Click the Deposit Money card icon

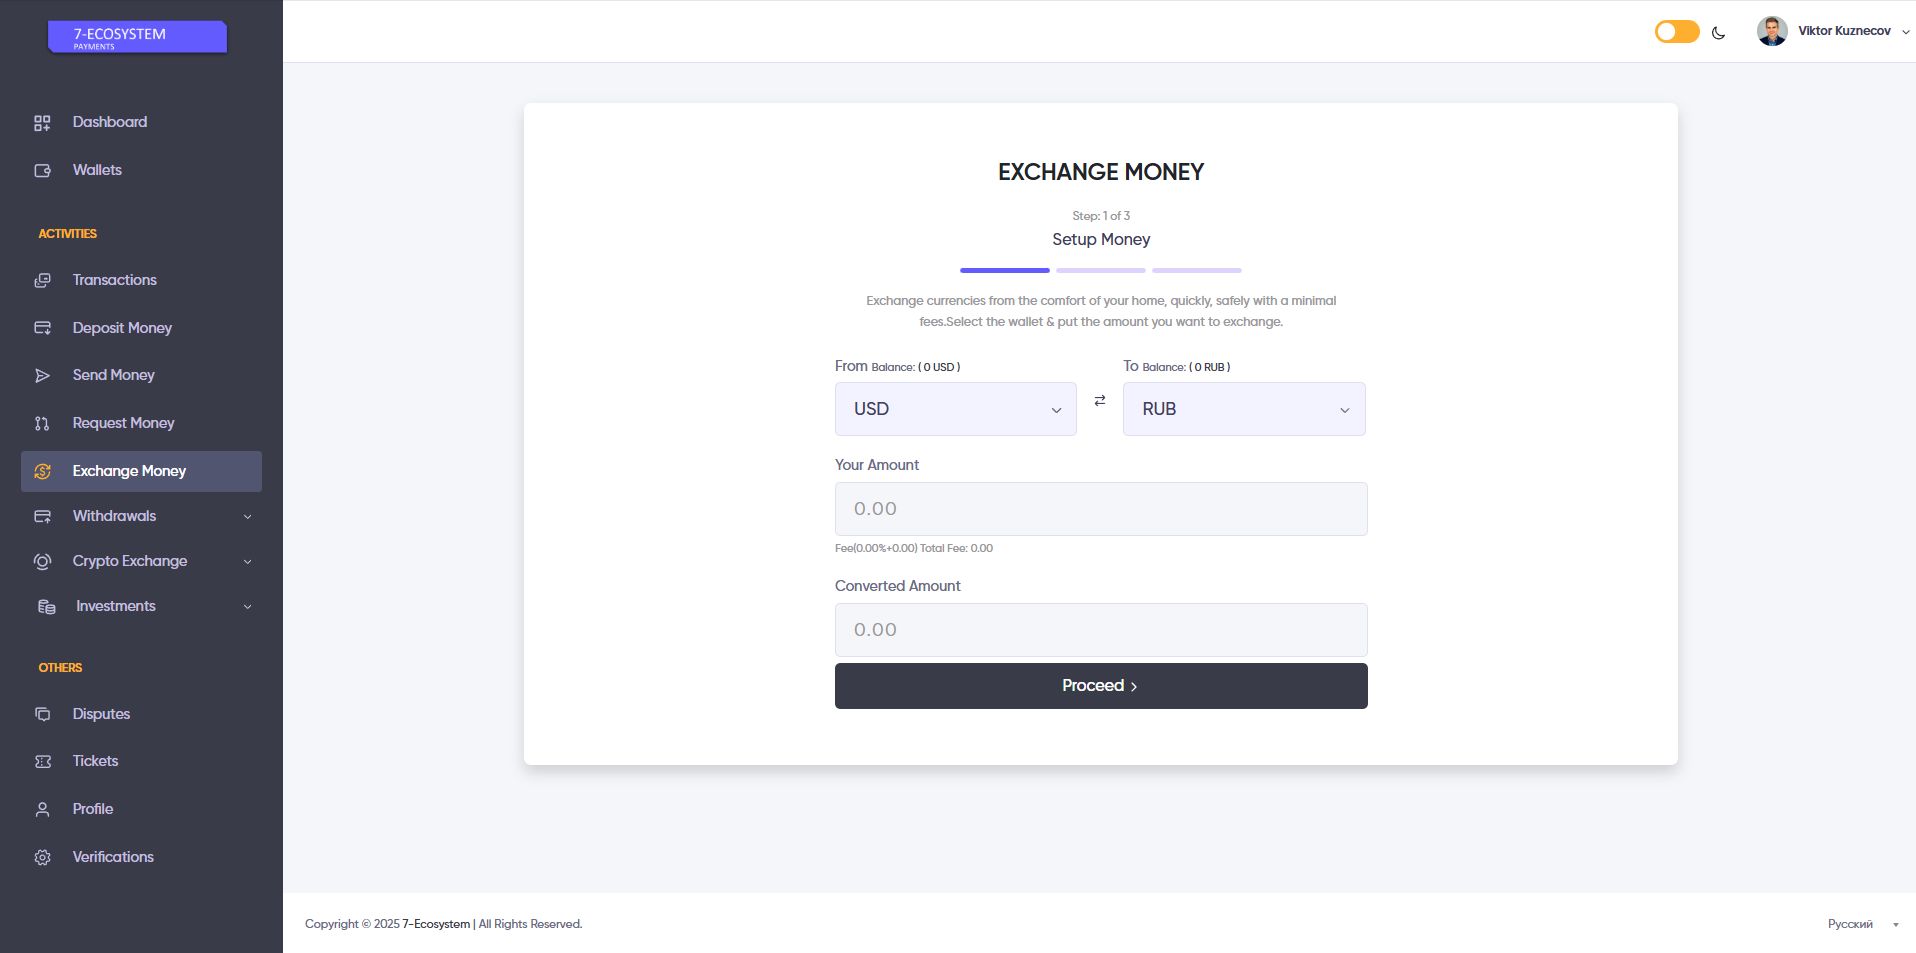point(42,328)
